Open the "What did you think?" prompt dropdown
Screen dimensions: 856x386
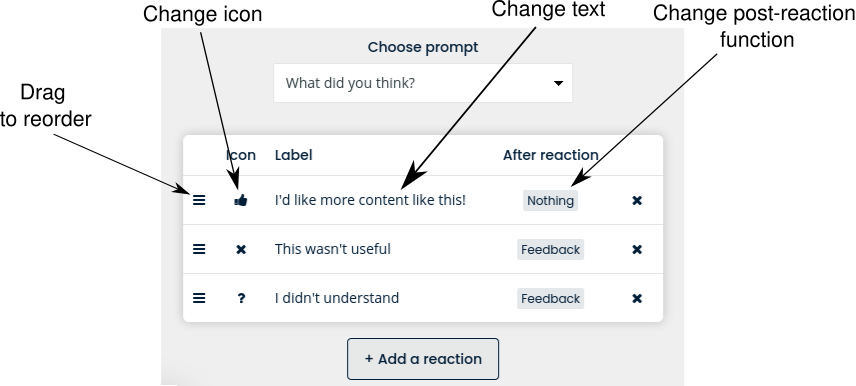(423, 83)
